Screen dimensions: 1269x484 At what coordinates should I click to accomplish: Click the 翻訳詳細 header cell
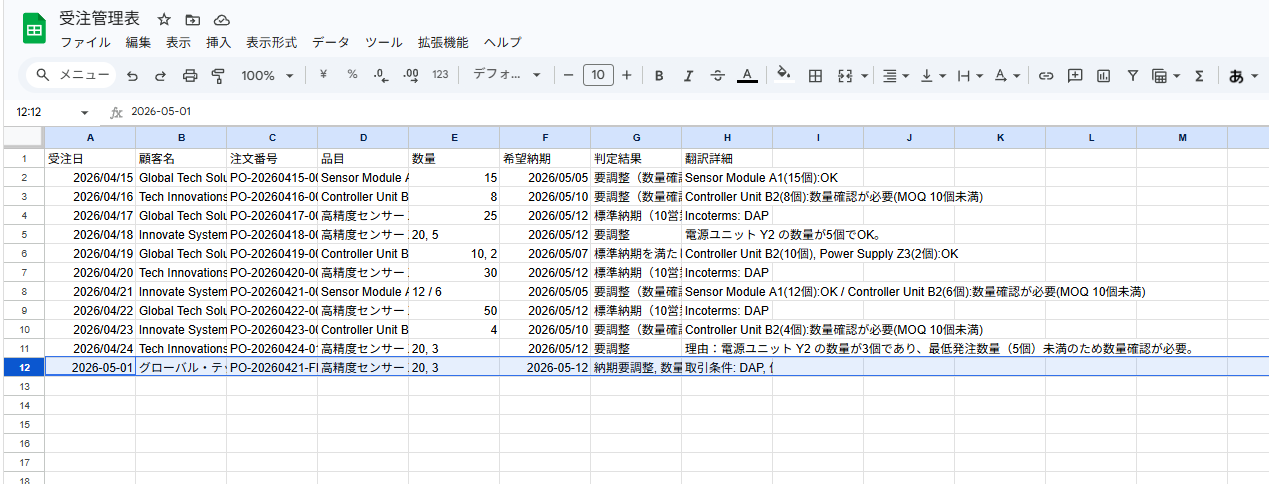click(x=727, y=158)
